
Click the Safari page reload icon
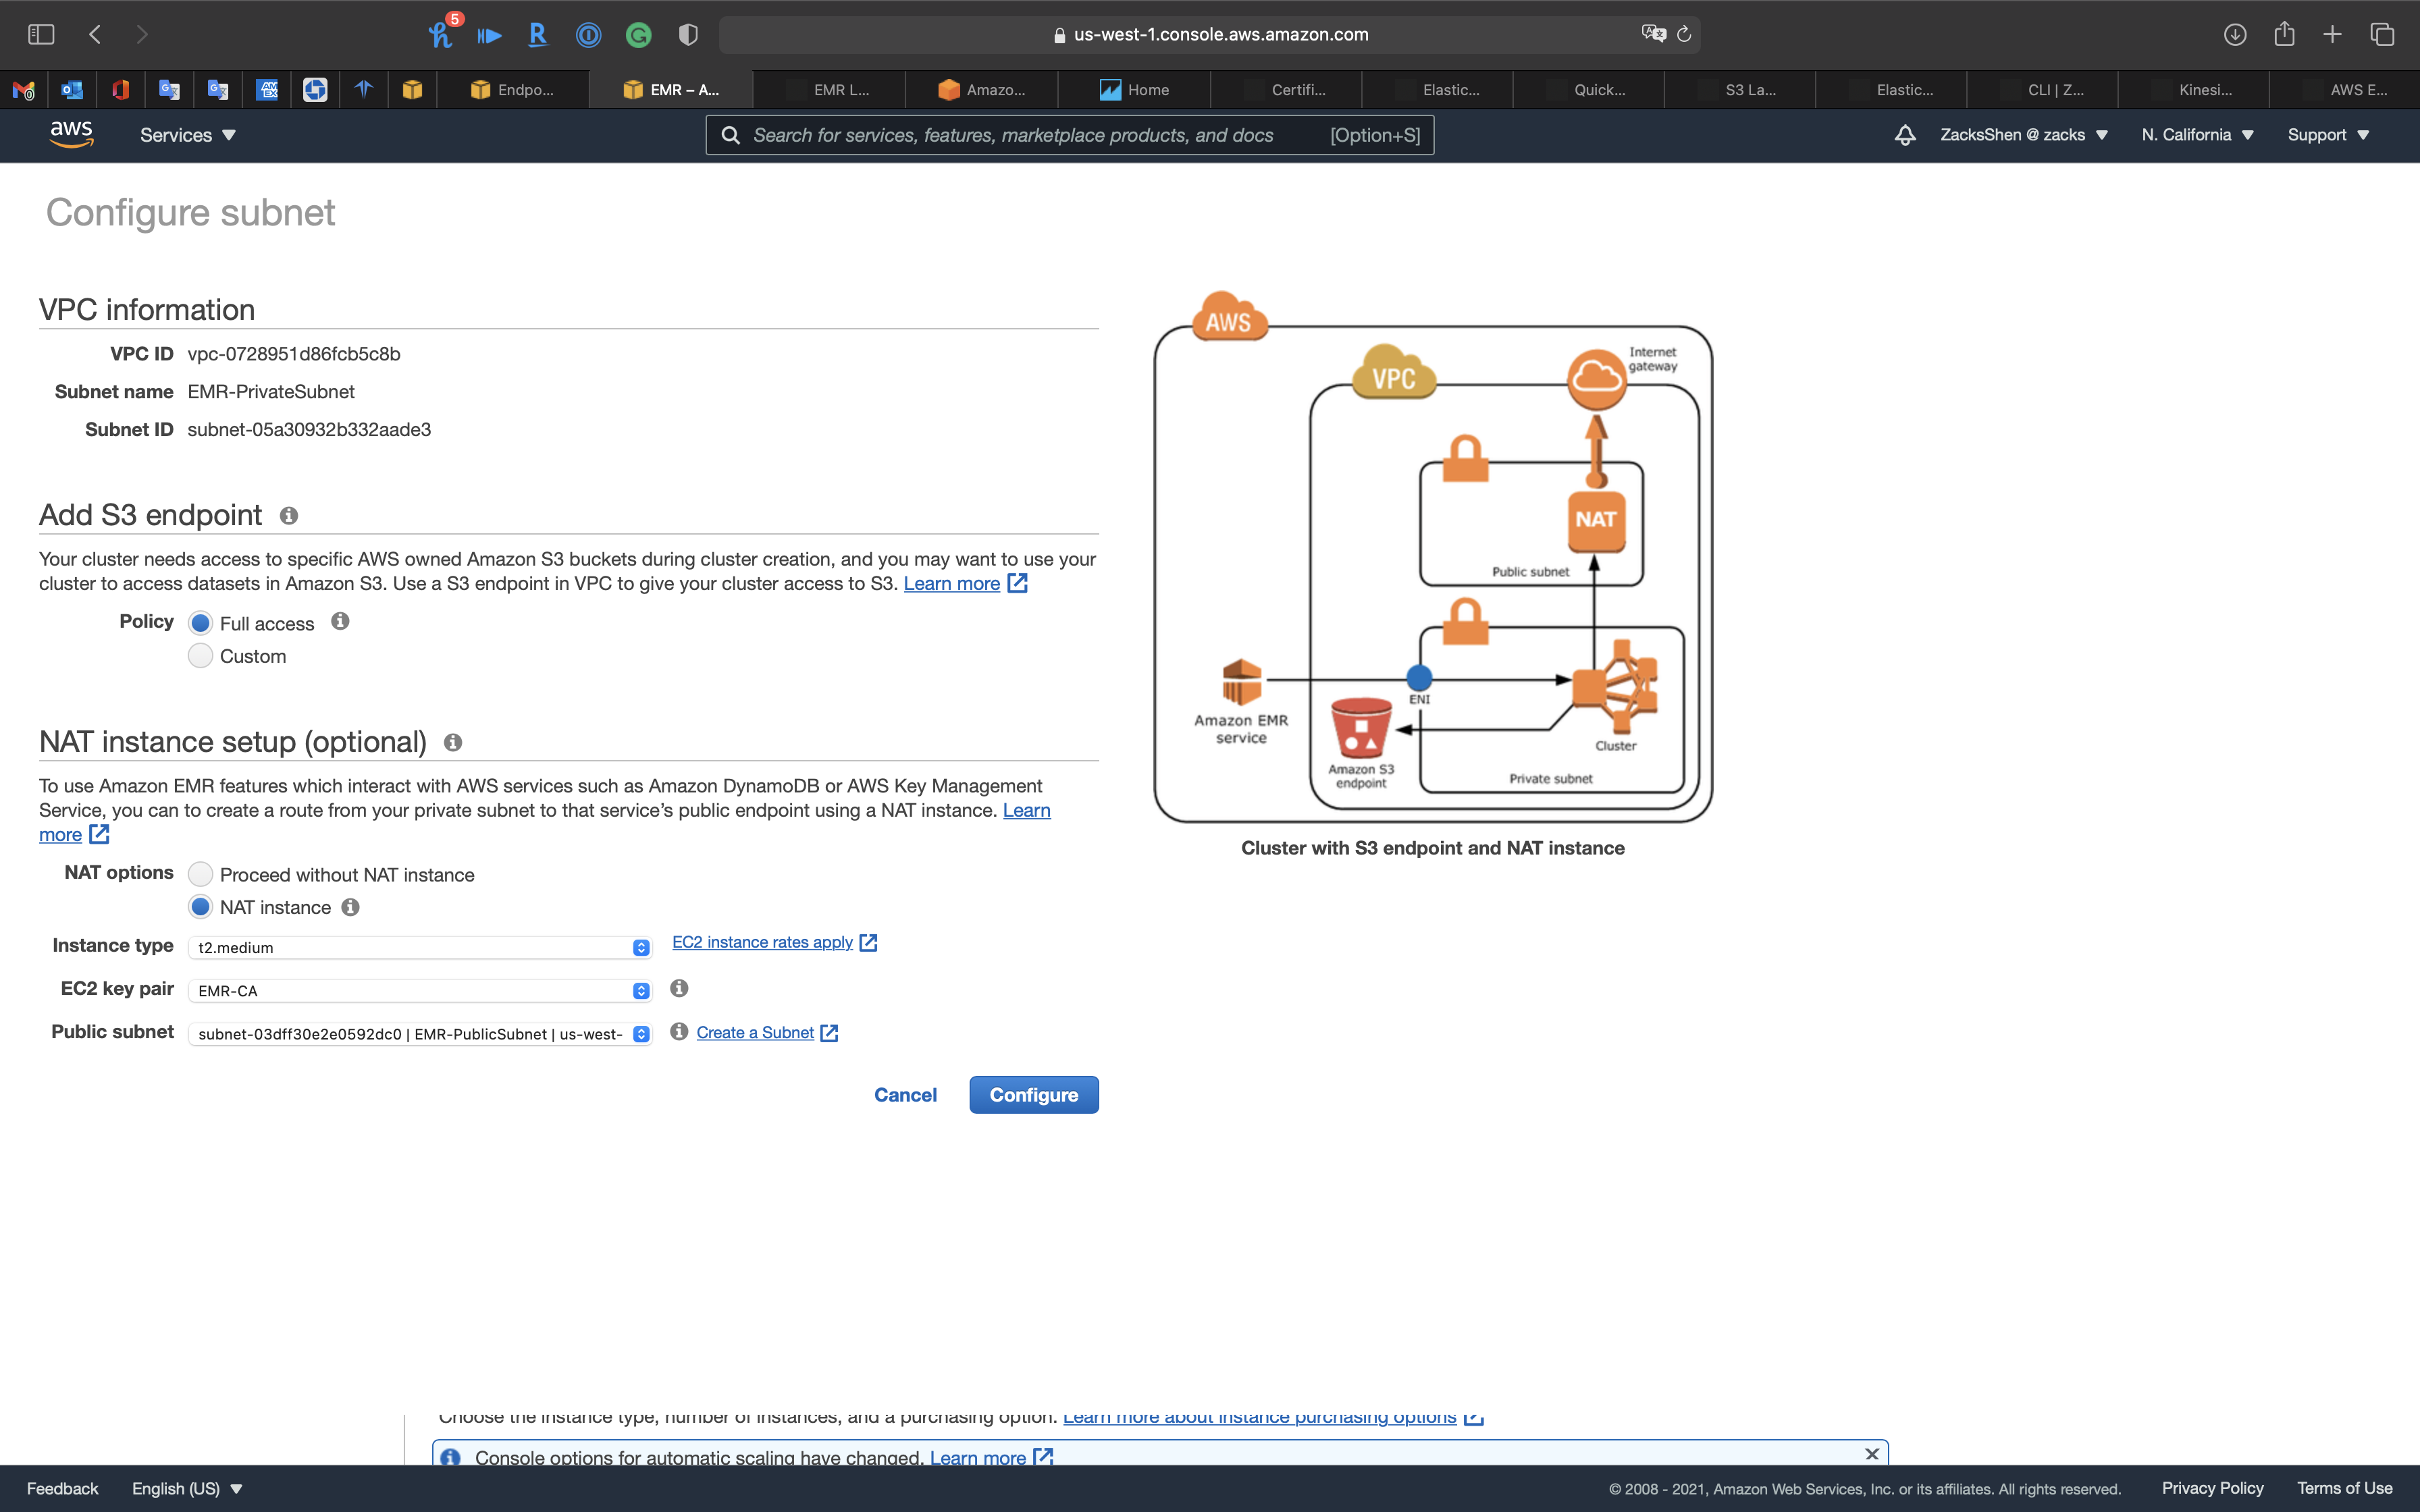(x=1684, y=34)
